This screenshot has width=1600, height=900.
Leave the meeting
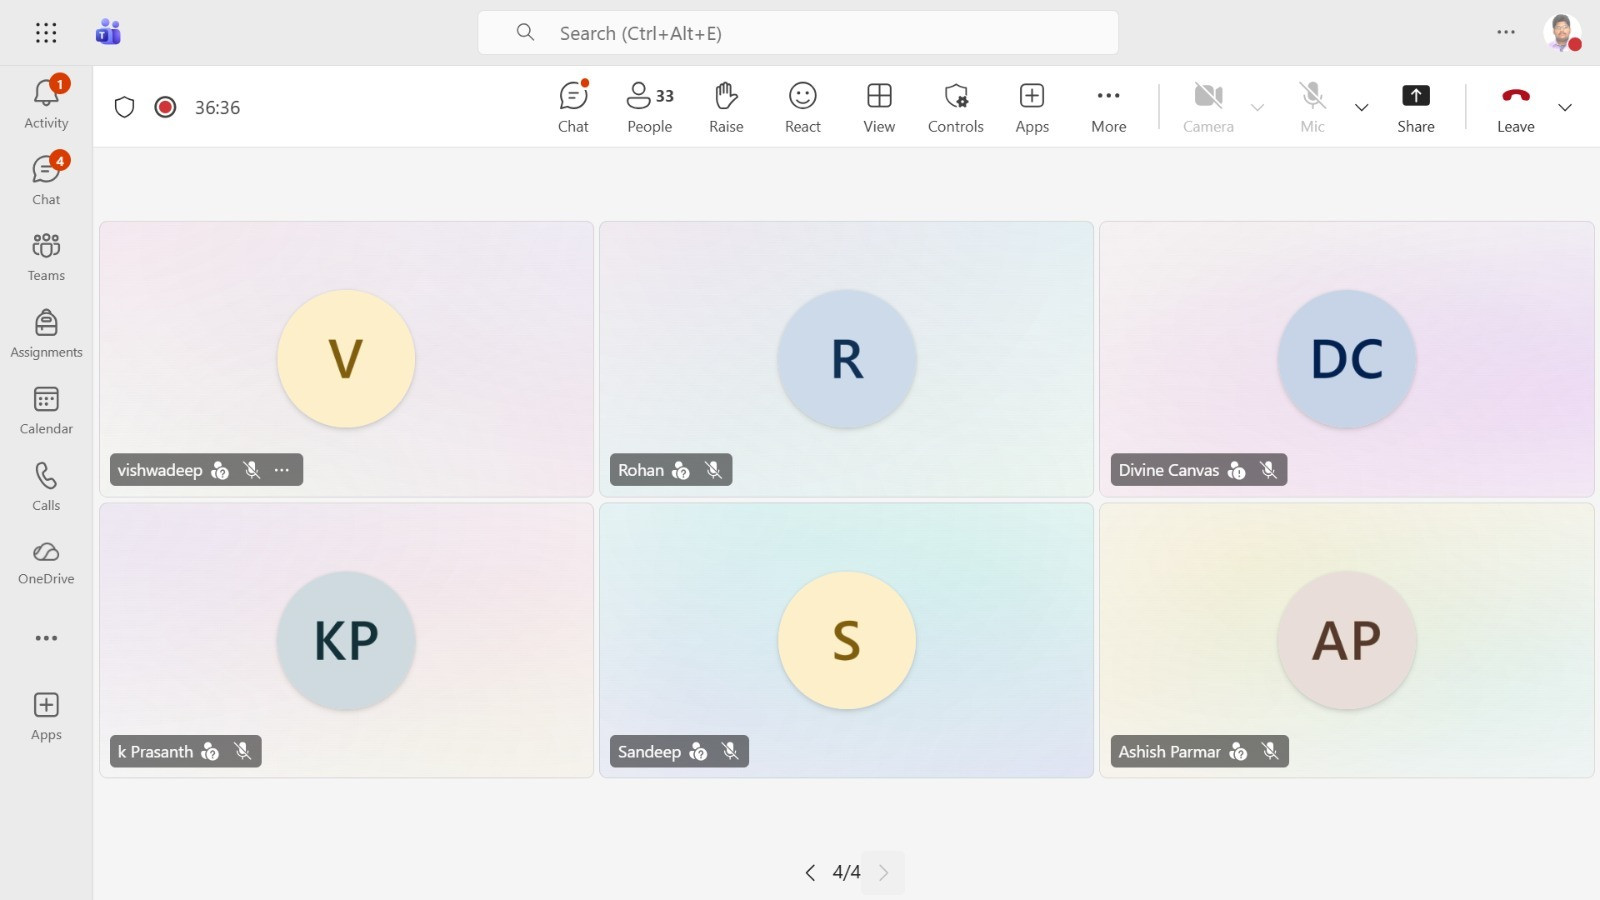(x=1515, y=106)
